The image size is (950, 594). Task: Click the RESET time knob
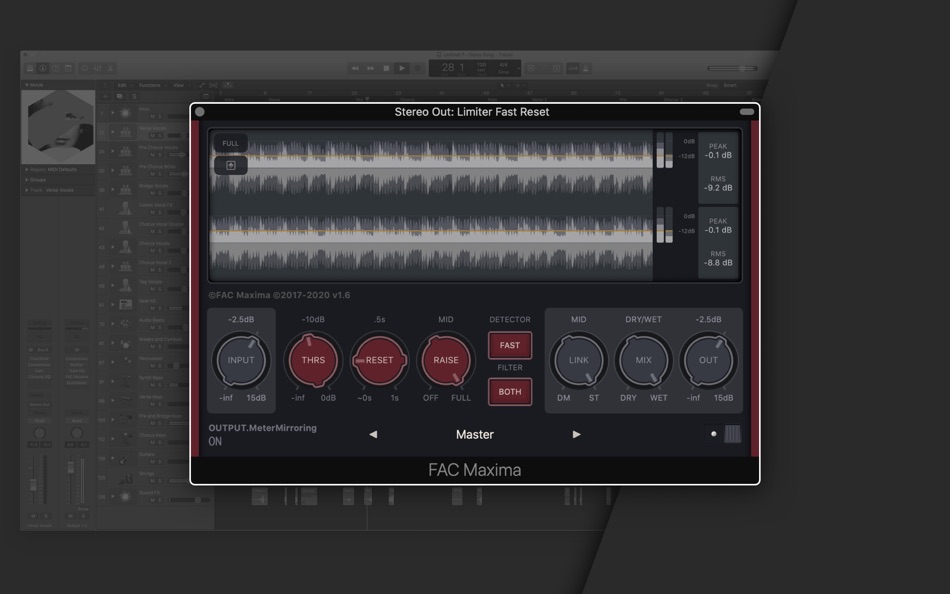pos(379,361)
